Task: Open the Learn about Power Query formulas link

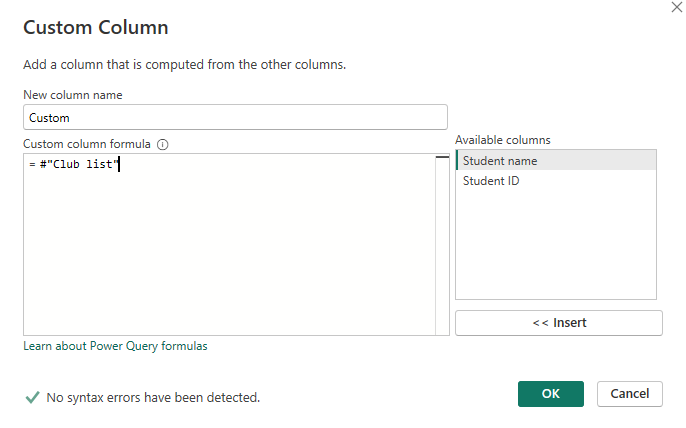Action: 115,346
